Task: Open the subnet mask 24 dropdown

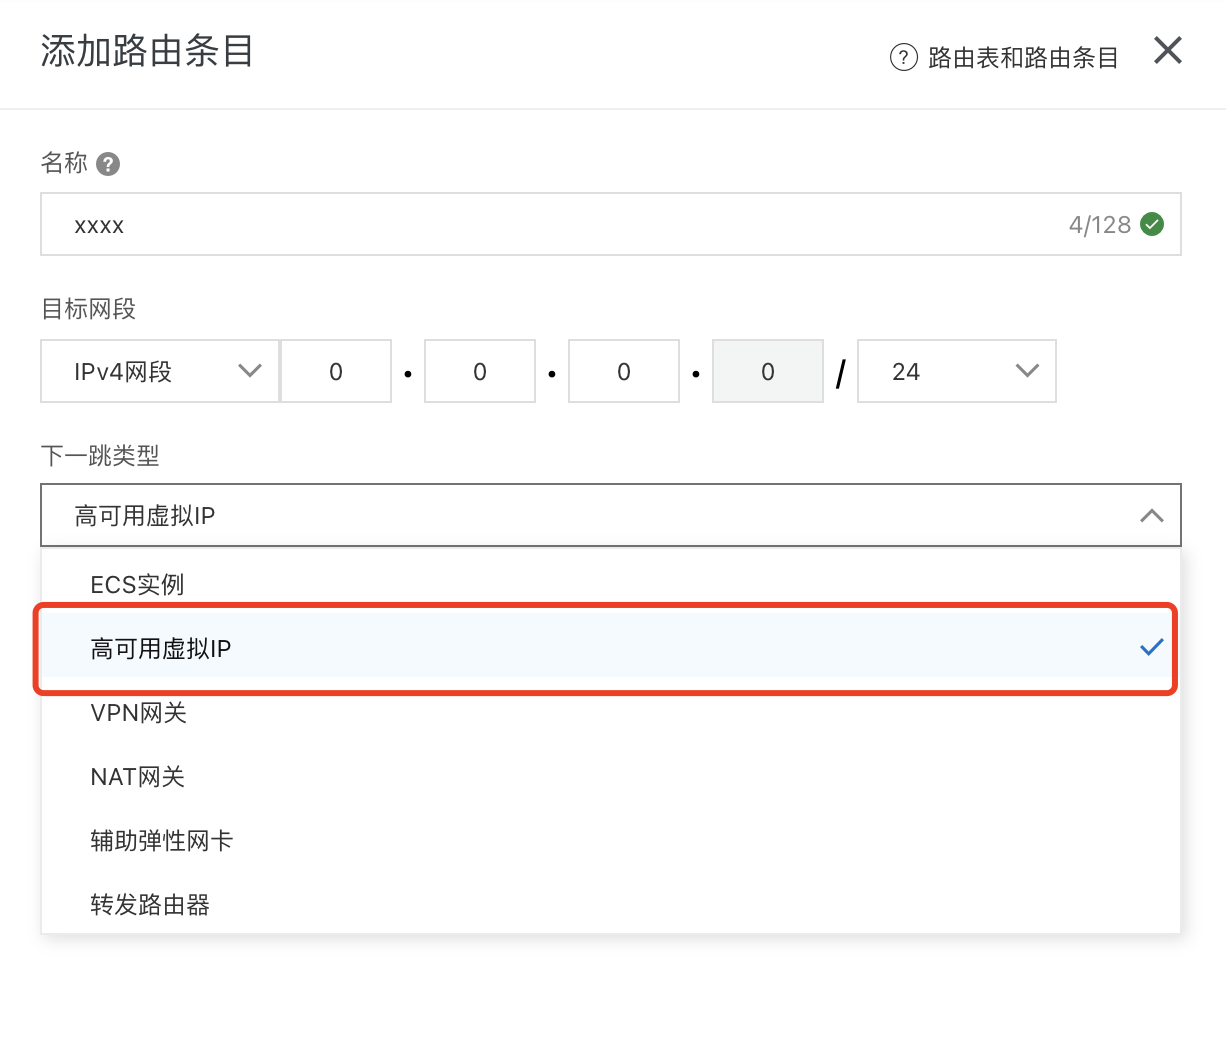Action: [x=957, y=371]
